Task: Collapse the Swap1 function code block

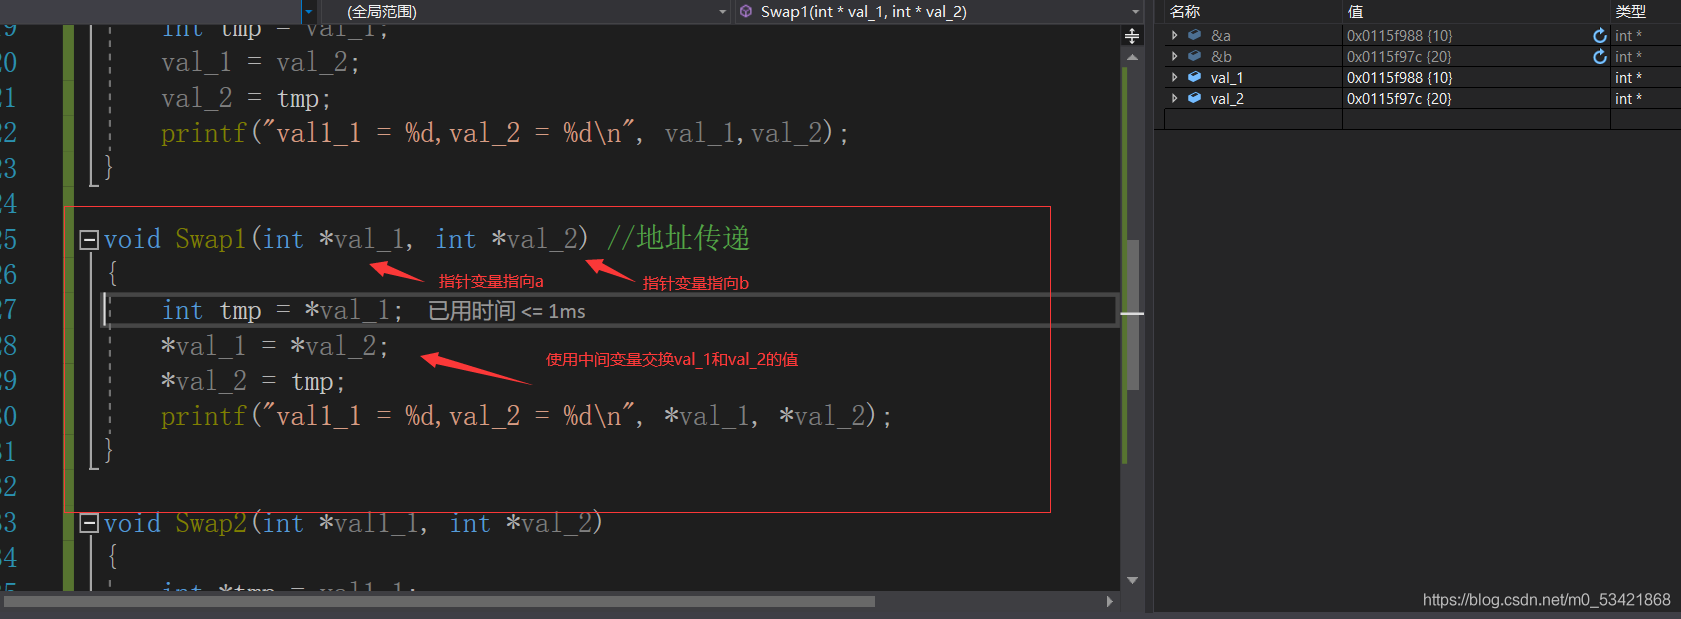Action: 89,240
